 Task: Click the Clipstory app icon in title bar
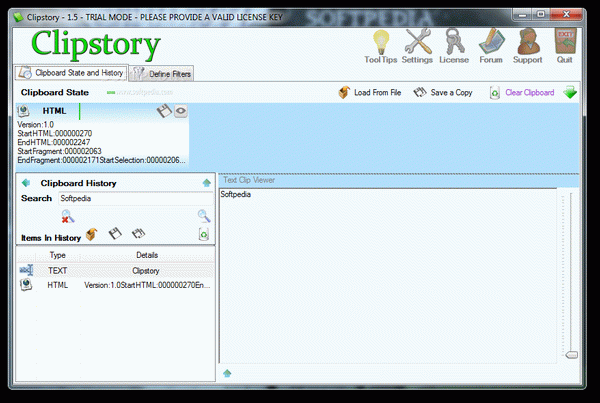(x=18, y=17)
